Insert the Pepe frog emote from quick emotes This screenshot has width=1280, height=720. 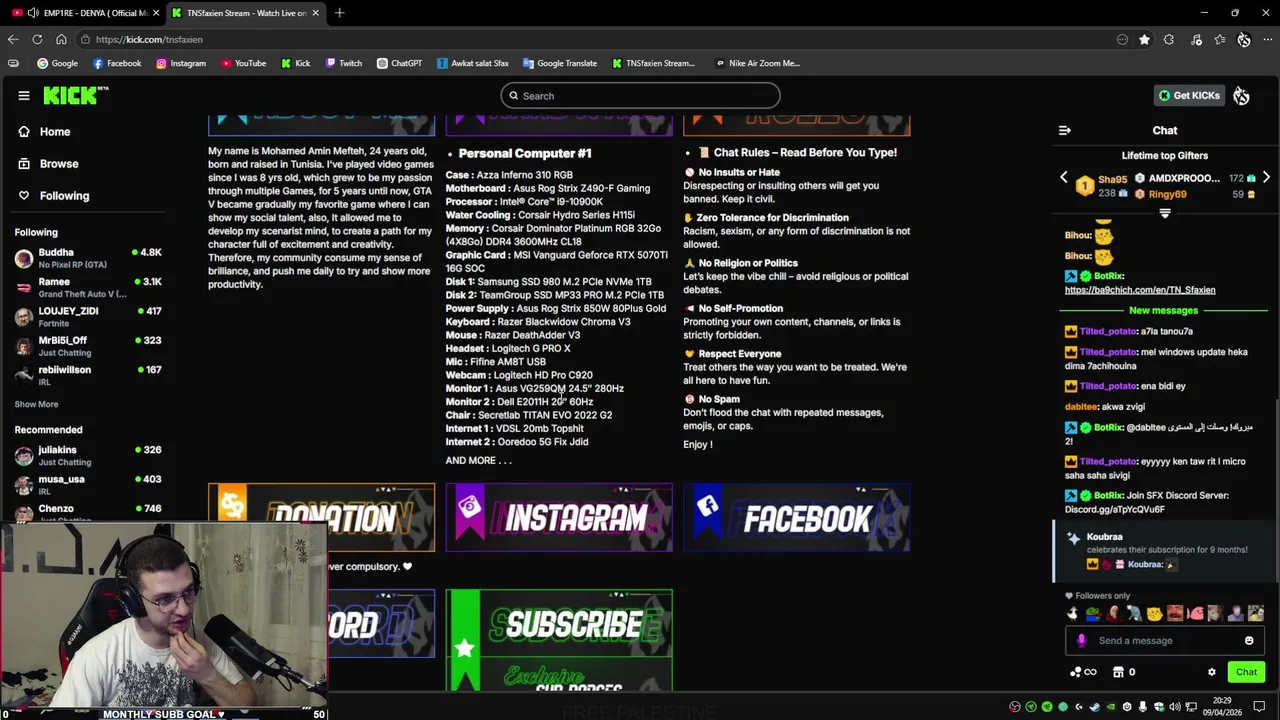pos(1093,614)
